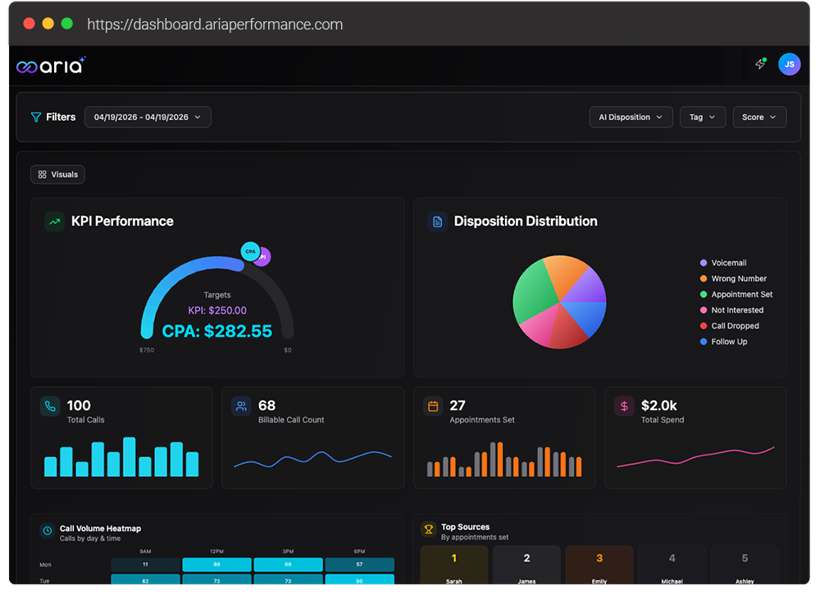Toggle Voicemail legend entry
820x595 pixels.
pyautogui.click(x=723, y=263)
